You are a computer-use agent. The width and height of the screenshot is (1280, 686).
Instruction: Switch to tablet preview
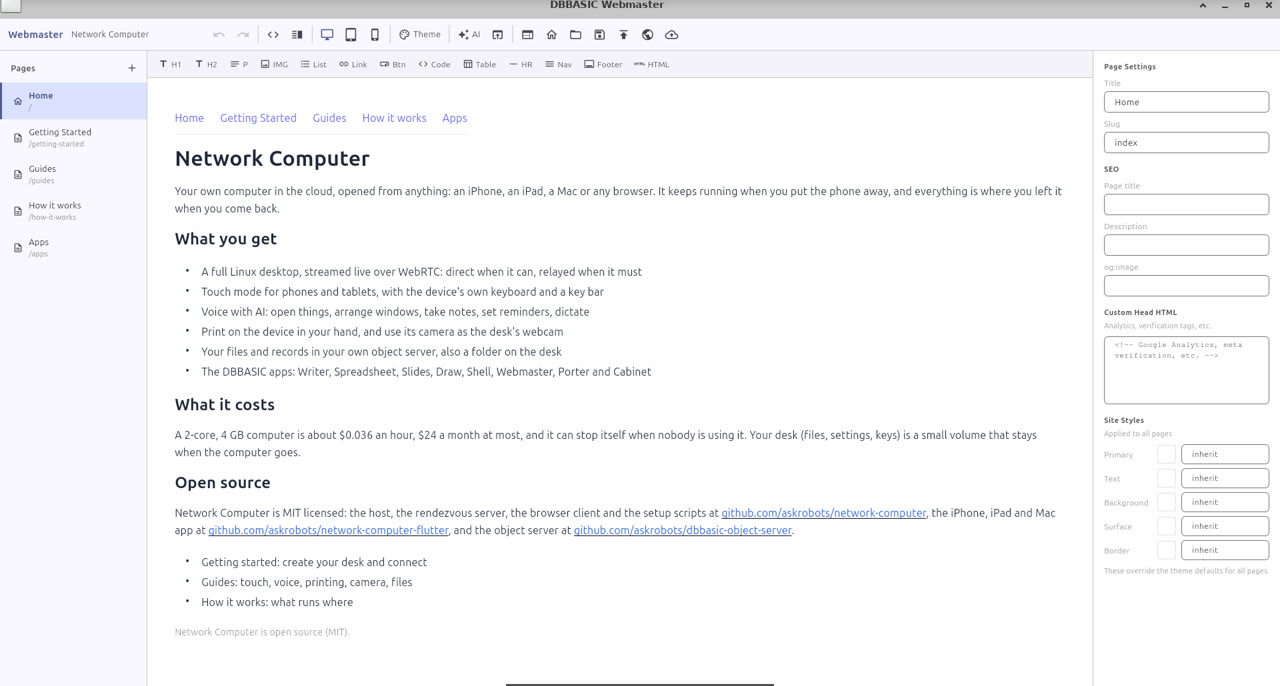coord(351,35)
